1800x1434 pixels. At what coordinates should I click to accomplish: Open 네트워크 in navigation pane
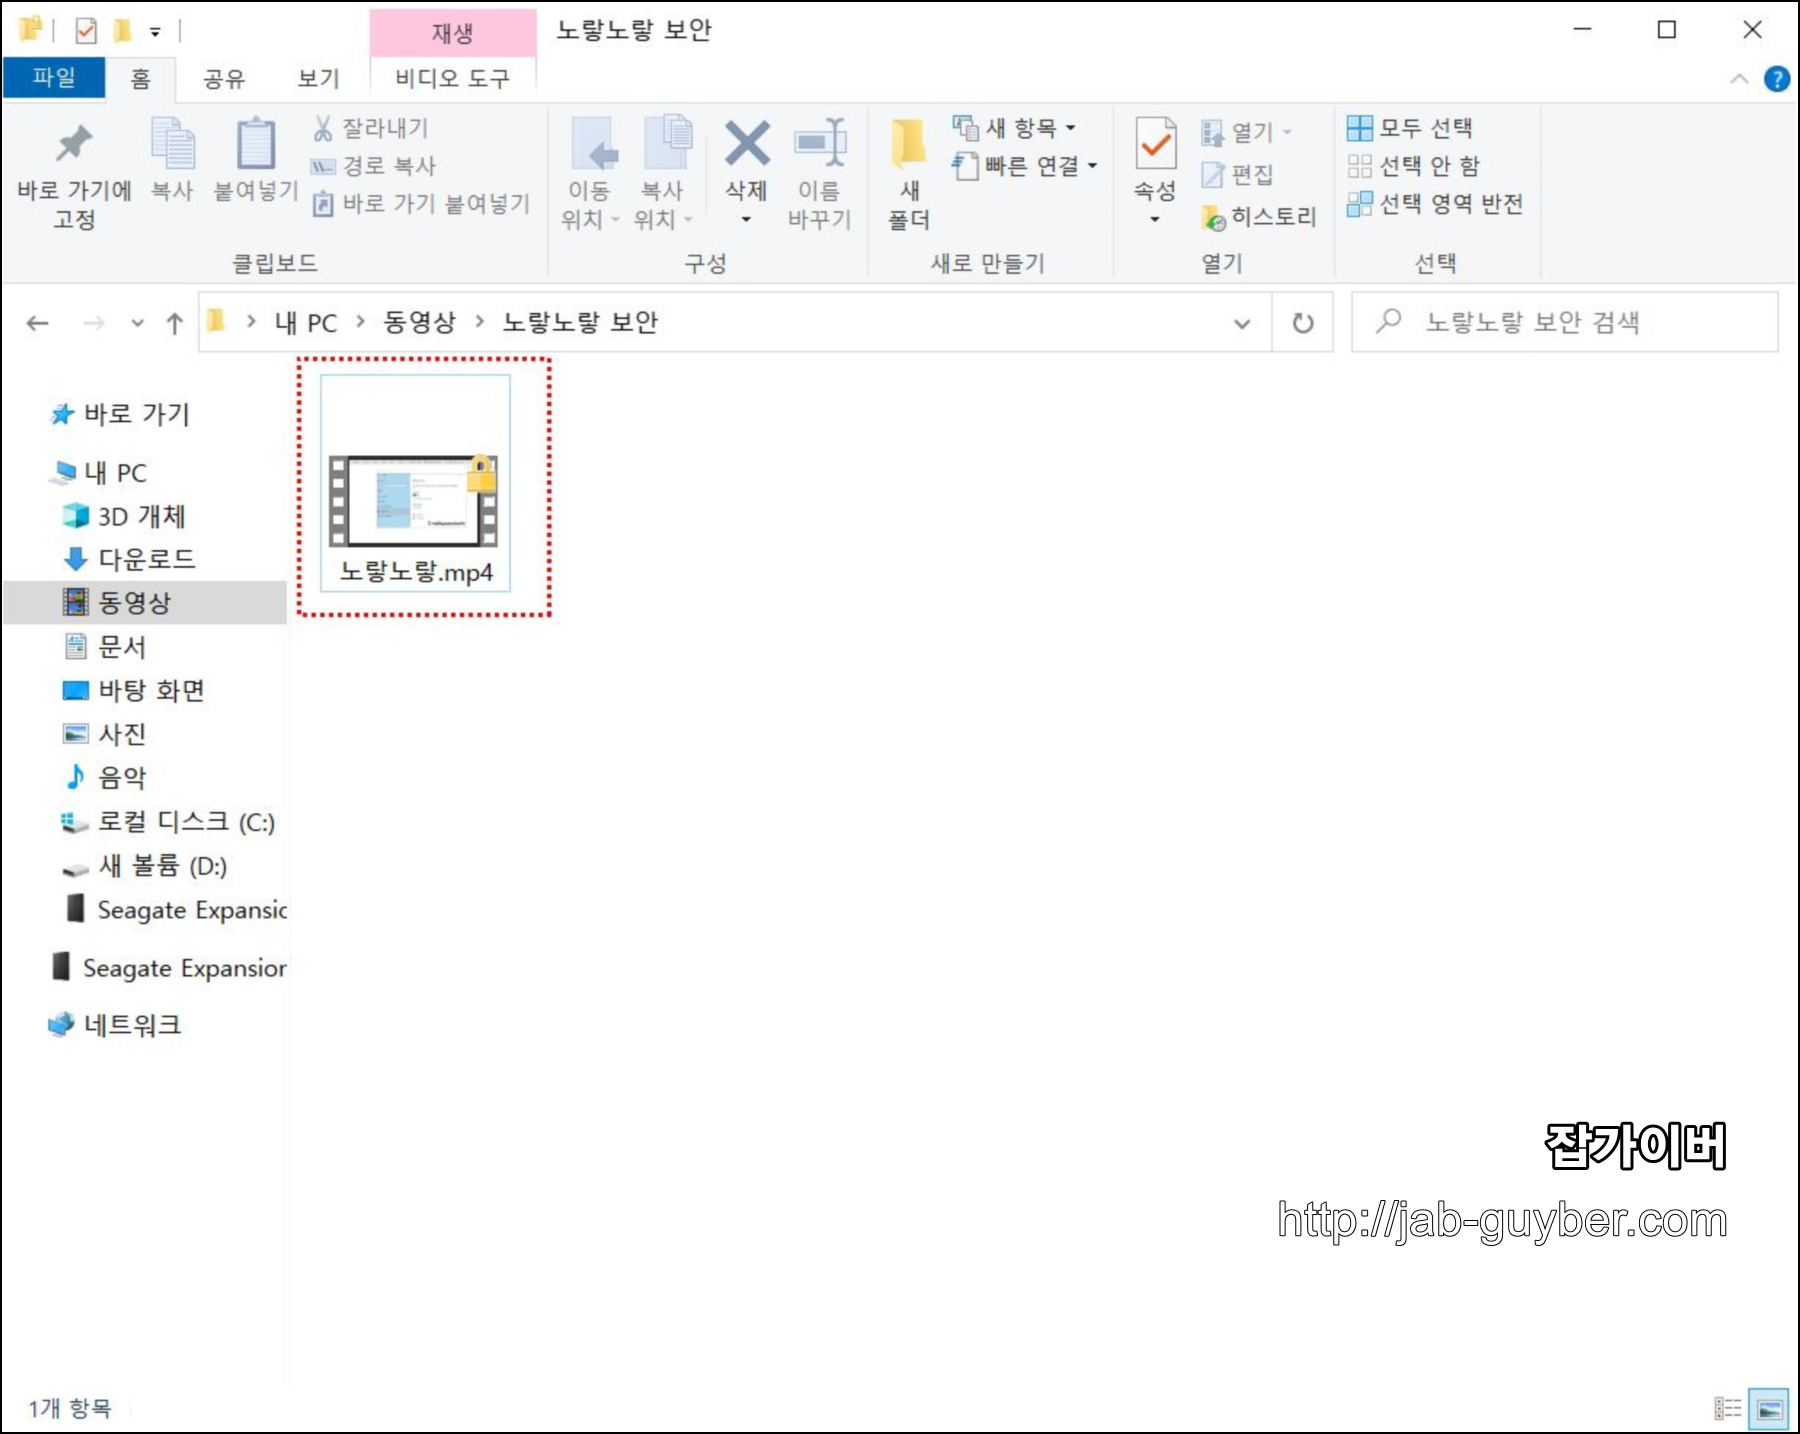(115, 1025)
